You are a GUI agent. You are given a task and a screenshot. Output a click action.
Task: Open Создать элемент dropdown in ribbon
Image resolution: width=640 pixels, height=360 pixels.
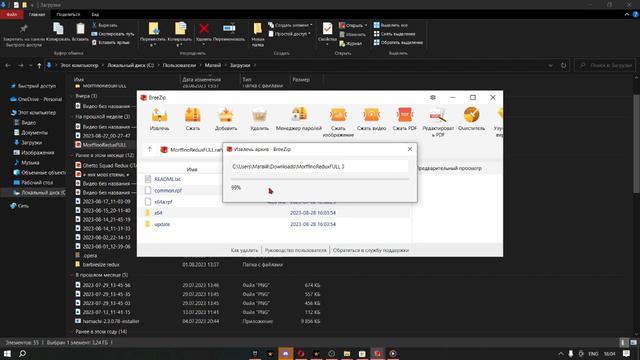pos(290,25)
